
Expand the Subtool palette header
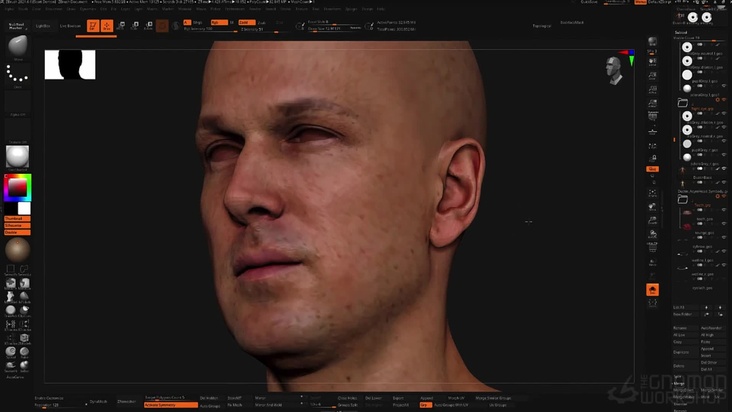click(682, 32)
